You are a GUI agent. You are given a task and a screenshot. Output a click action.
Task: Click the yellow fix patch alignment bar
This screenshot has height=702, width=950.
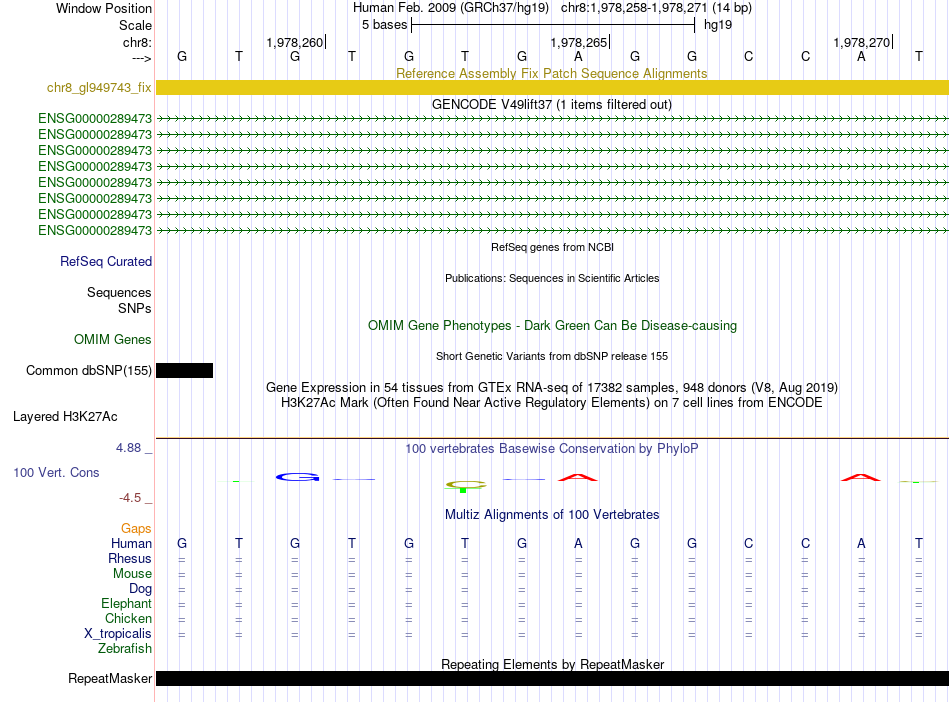click(552, 88)
